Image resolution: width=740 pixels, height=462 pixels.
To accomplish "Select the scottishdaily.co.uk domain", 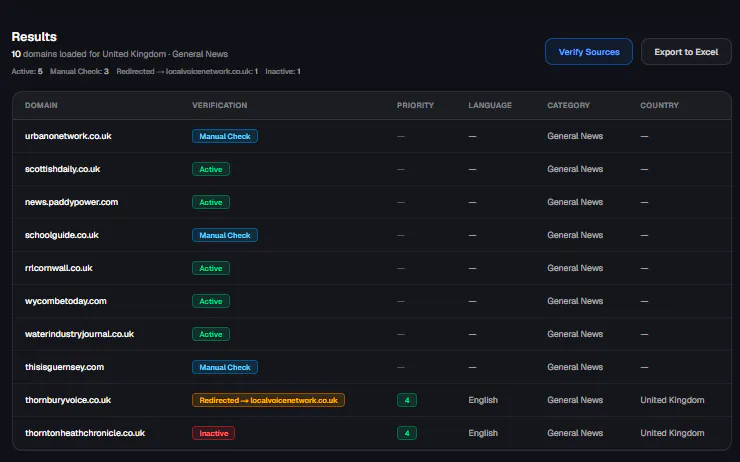I will pyautogui.click(x=62, y=169).
